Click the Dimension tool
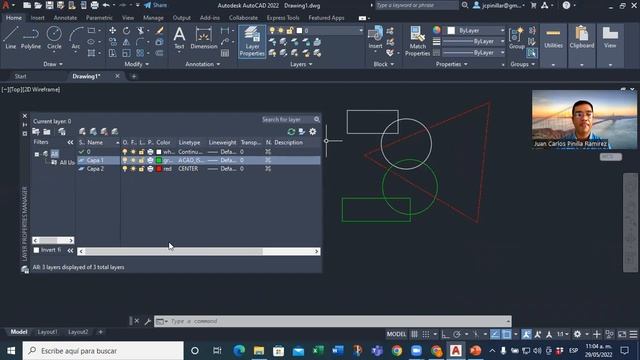This screenshot has height=360, width=640. pos(204,38)
